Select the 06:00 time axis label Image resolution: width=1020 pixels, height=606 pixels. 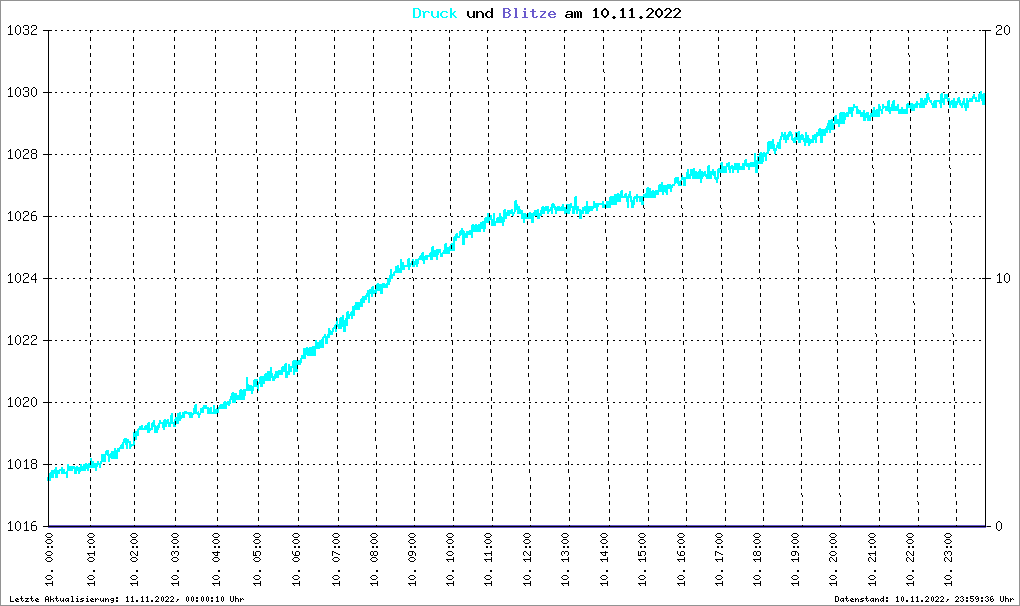(x=296, y=559)
